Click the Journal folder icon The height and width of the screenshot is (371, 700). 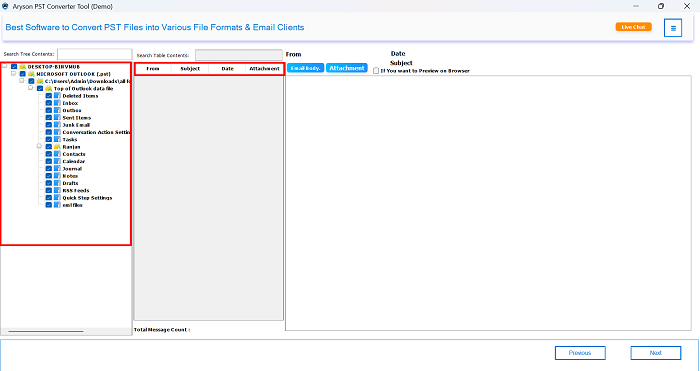57,169
